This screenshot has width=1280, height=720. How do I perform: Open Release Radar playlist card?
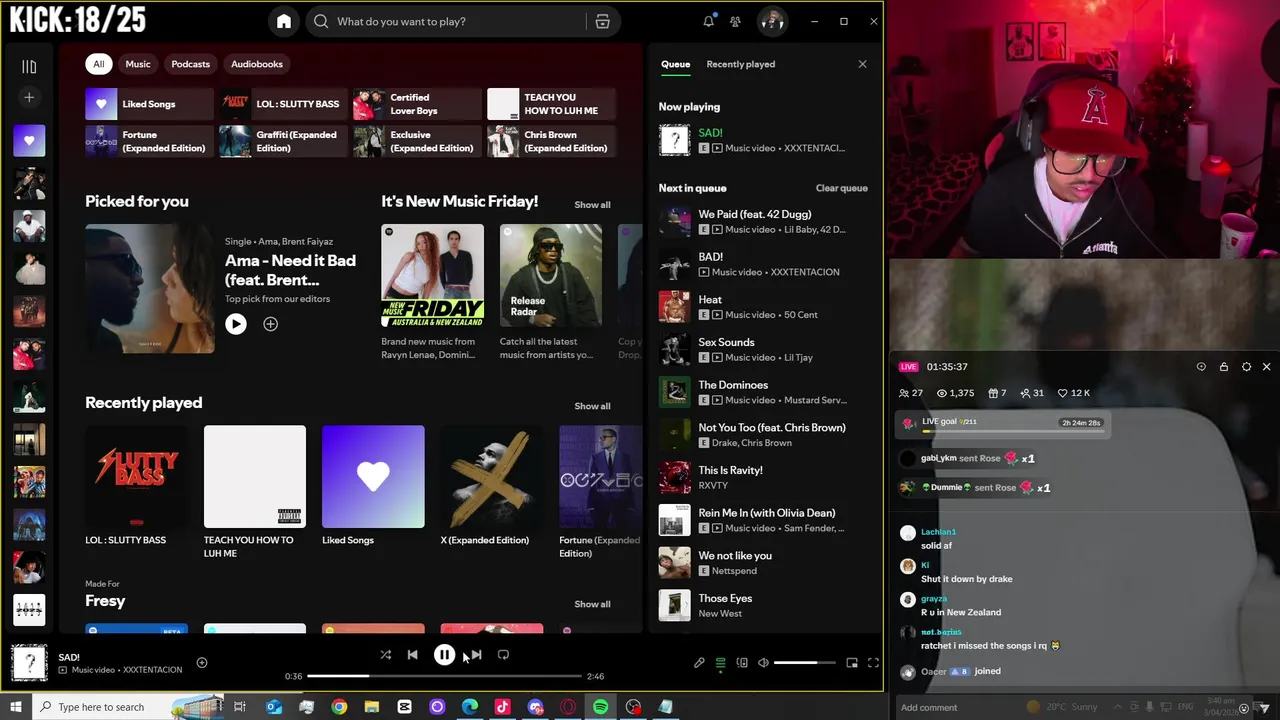(551, 292)
